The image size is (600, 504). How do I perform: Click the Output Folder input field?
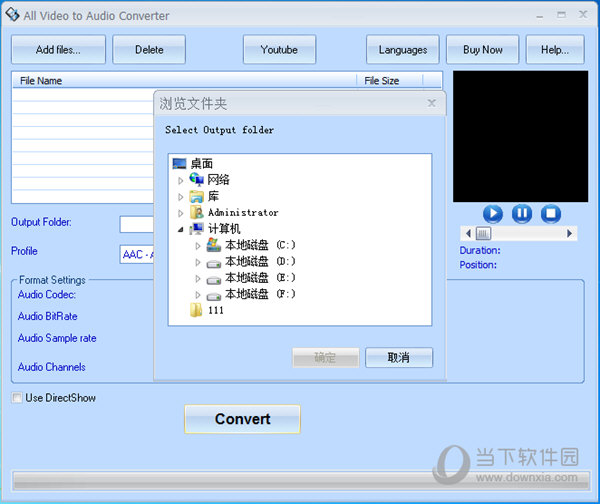tap(137, 224)
